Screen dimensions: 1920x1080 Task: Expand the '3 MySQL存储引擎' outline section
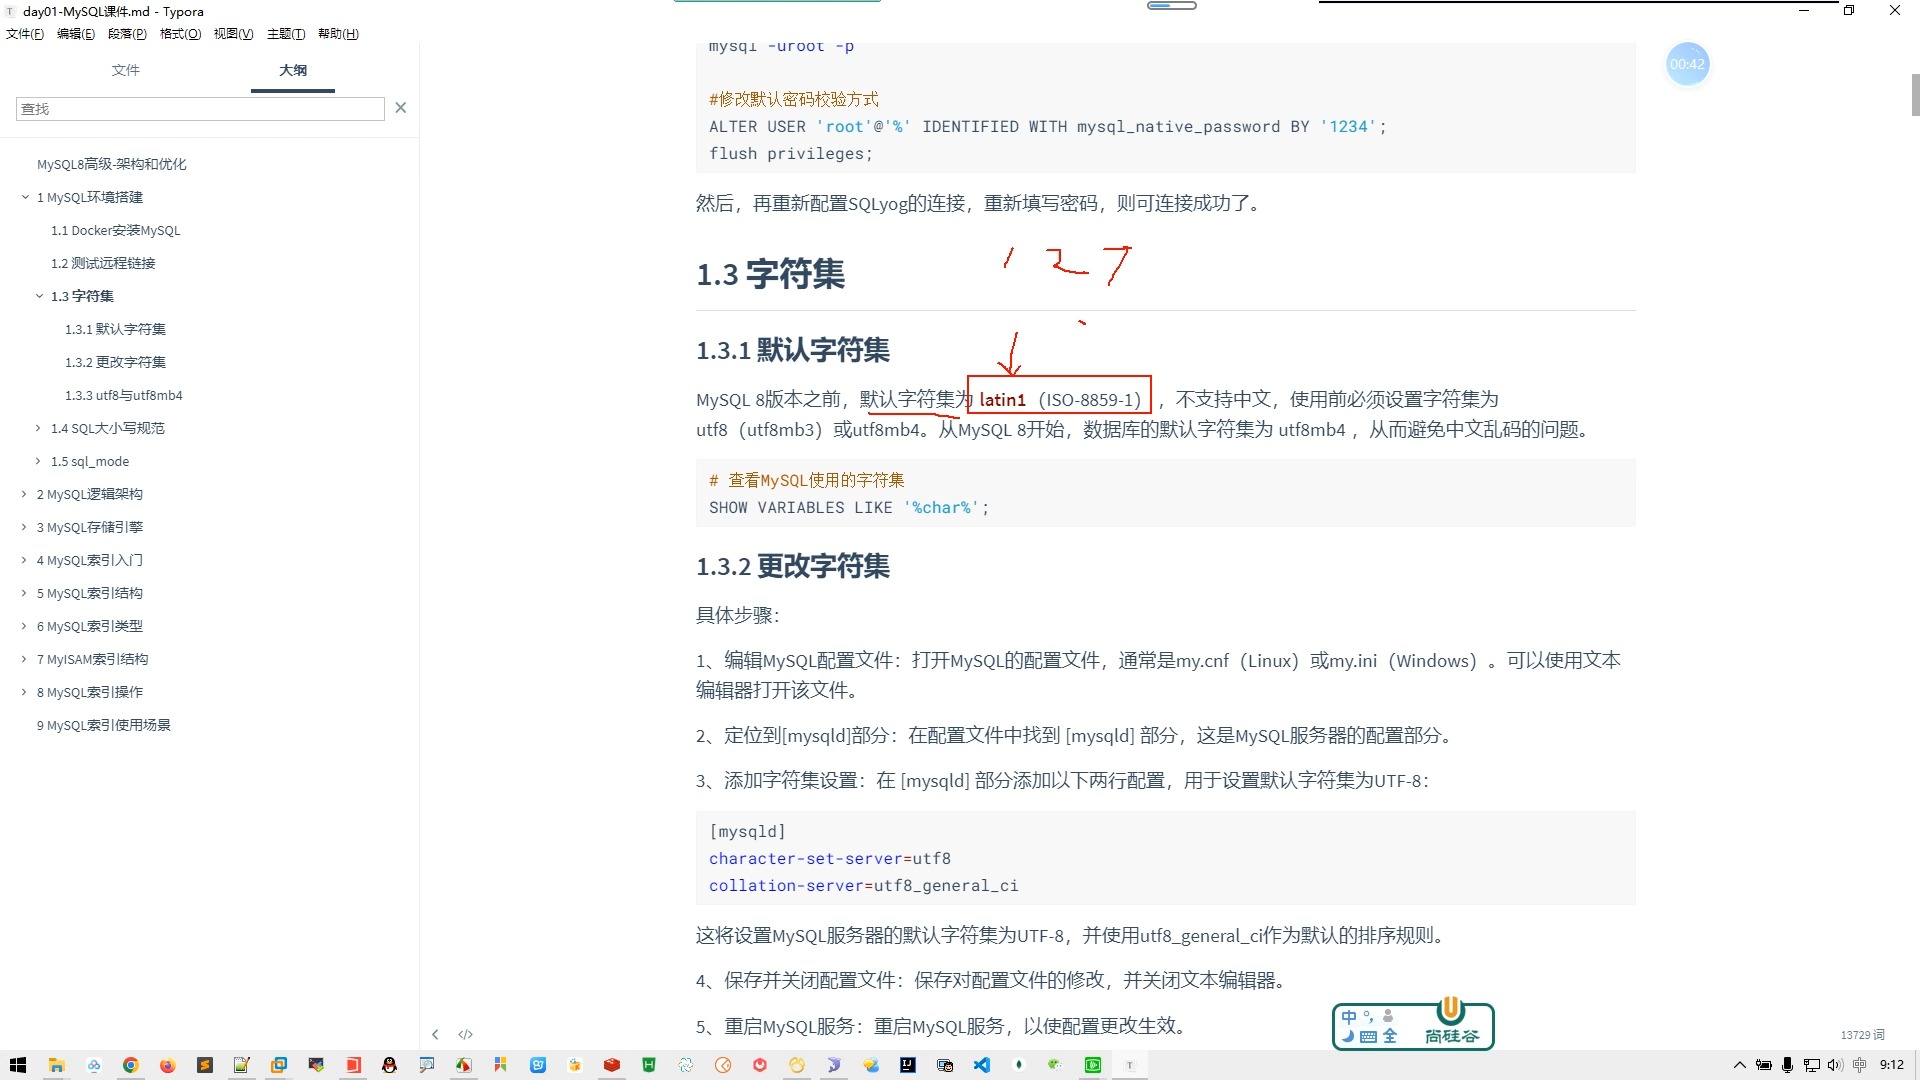pos(24,527)
